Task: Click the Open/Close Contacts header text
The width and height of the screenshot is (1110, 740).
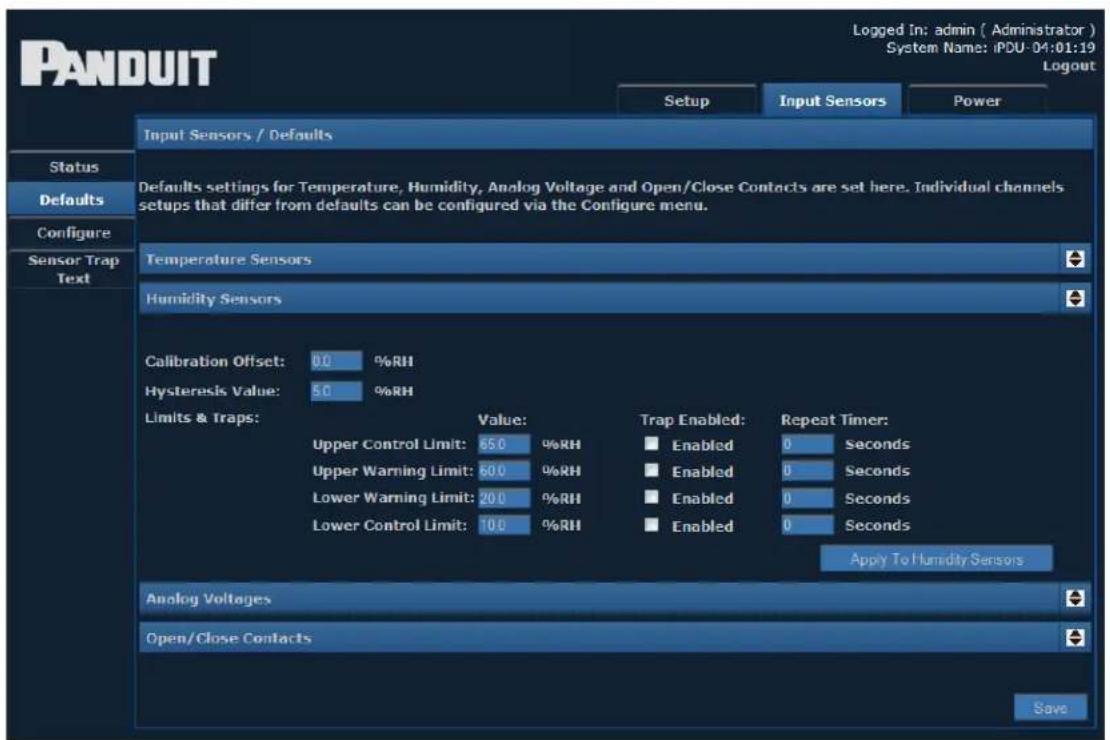Action: click(228, 638)
